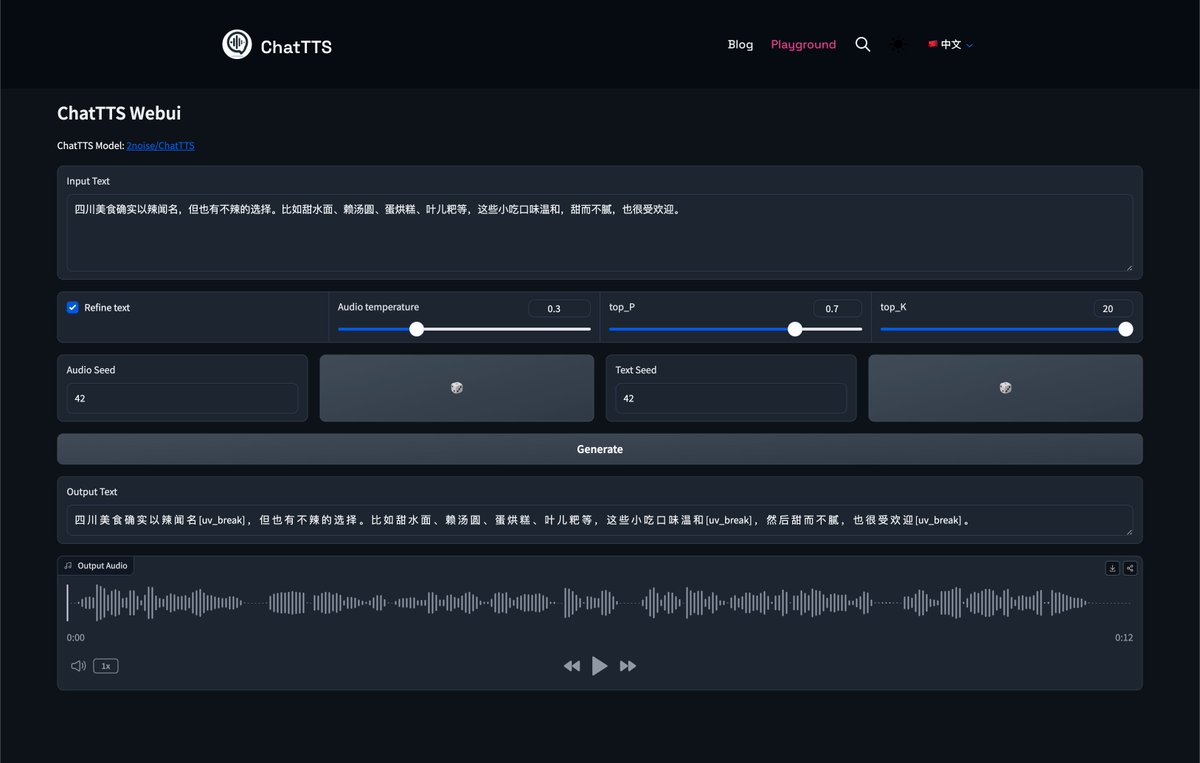The width and height of the screenshot is (1200, 763).
Task: Roll the Audio Seed dice icon
Action: pyautogui.click(x=456, y=387)
